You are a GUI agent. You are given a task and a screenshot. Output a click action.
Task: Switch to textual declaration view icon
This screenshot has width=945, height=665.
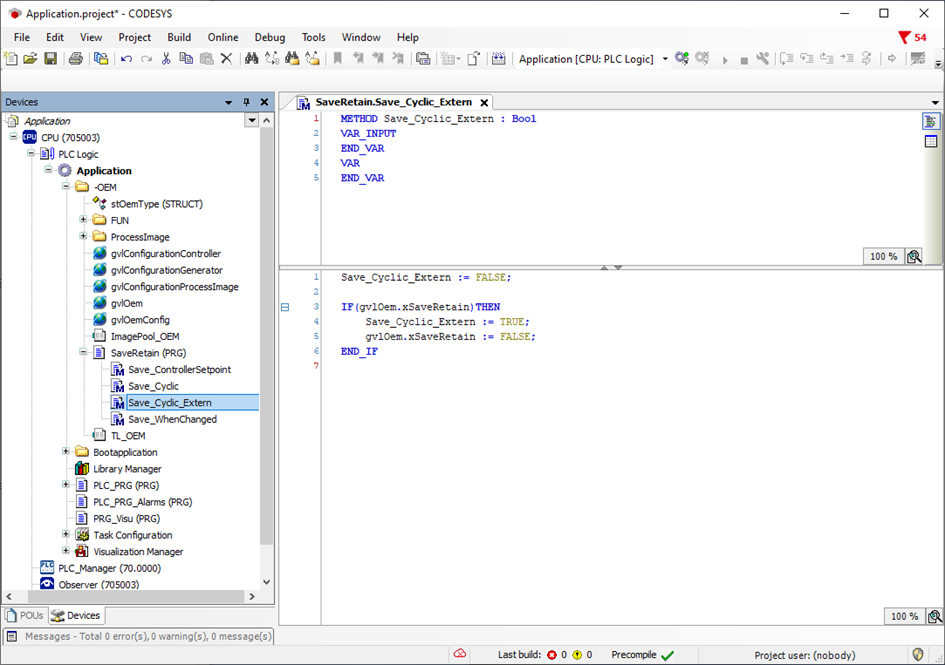click(x=931, y=121)
